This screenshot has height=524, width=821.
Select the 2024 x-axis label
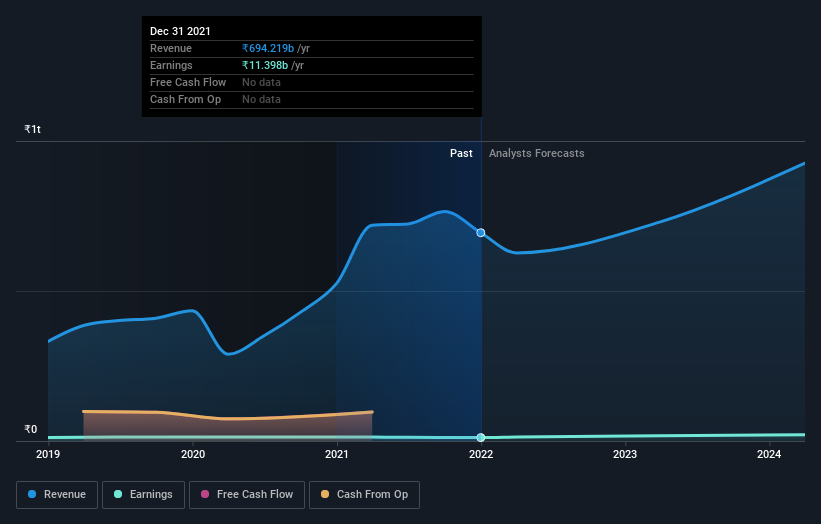point(769,455)
